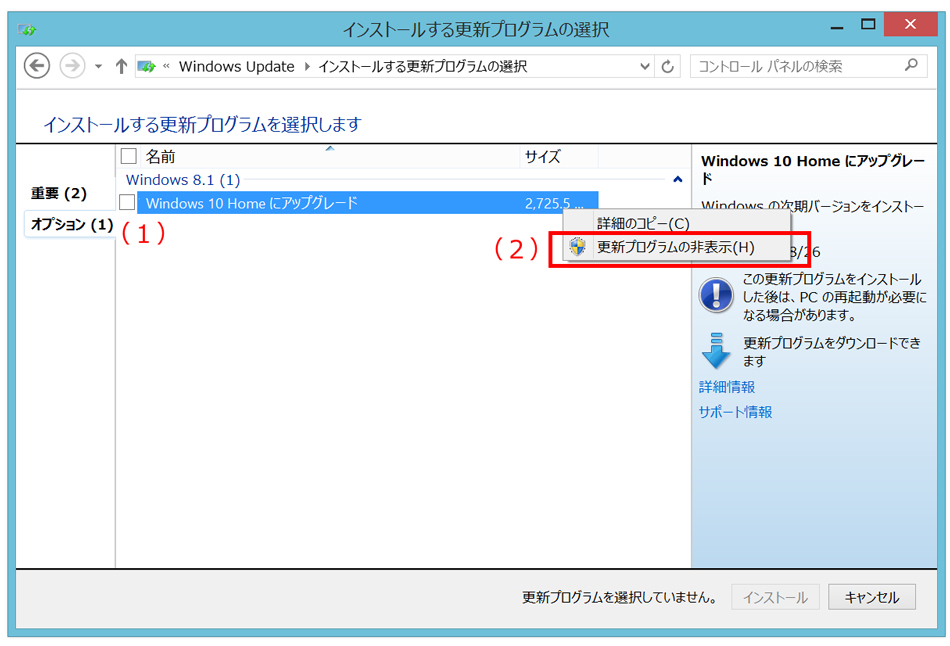The height and width of the screenshot is (646, 950).
Task: Open breadcrumb arrow after Windows Update
Action: click(307, 67)
